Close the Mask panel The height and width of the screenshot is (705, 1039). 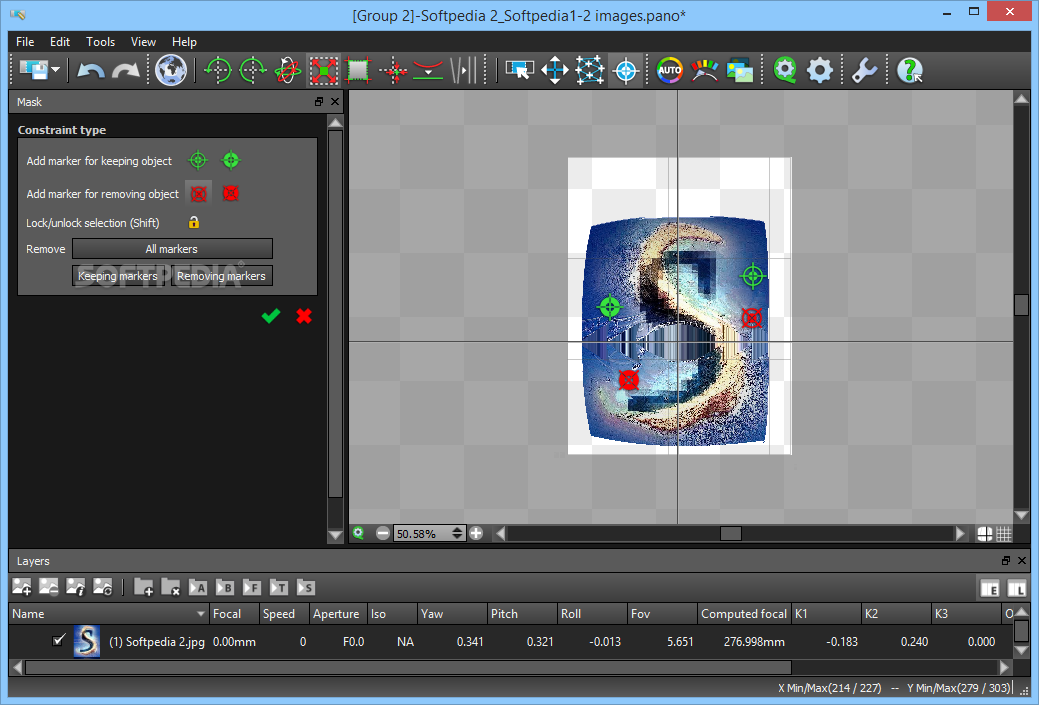pos(335,101)
